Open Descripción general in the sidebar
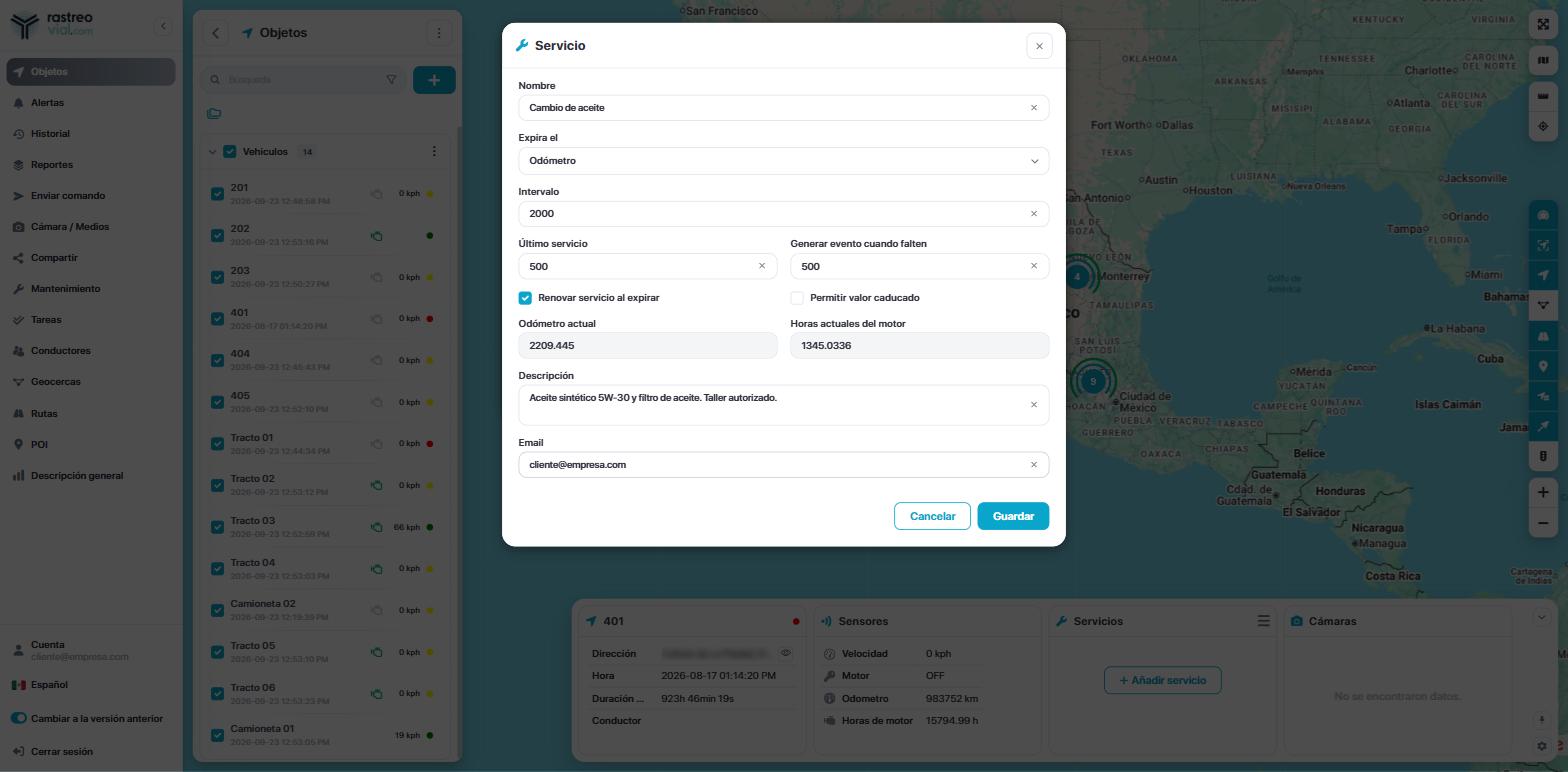The width and height of the screenshot is (1568, 772). (91, 476)
